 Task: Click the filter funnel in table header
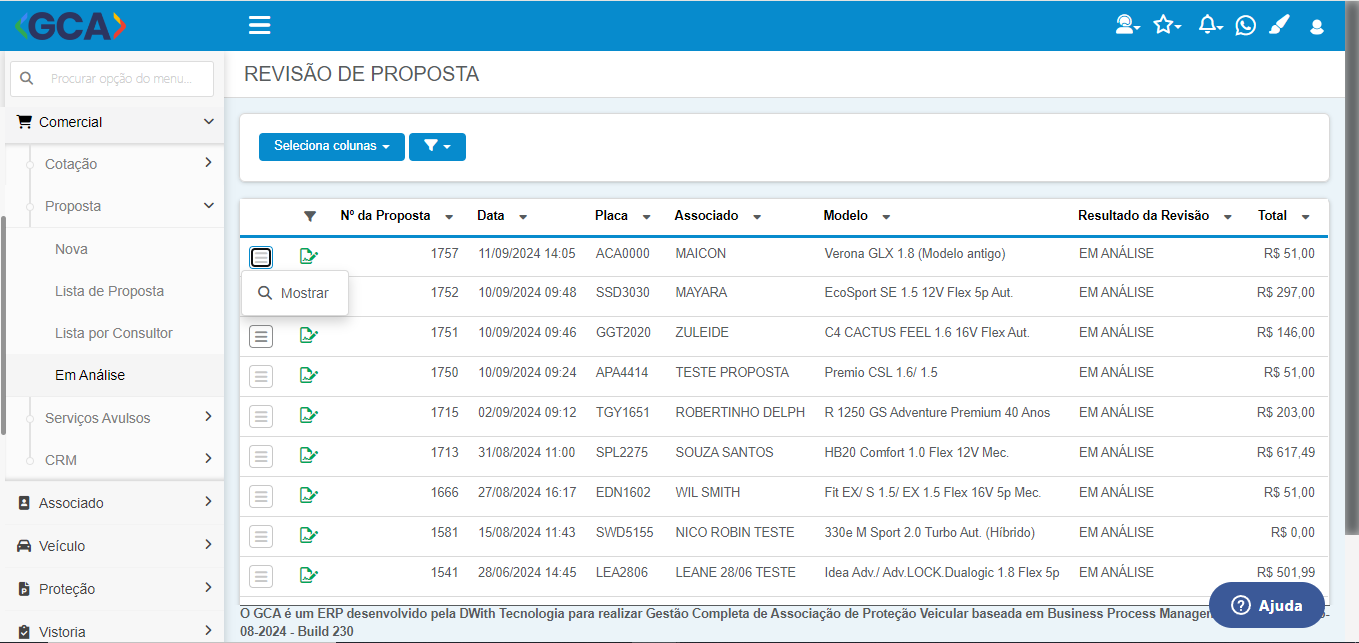point(310,216)
